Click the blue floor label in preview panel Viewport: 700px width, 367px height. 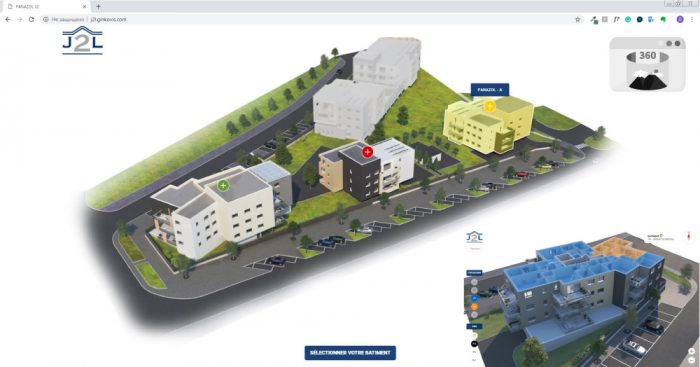click(474, 273)
